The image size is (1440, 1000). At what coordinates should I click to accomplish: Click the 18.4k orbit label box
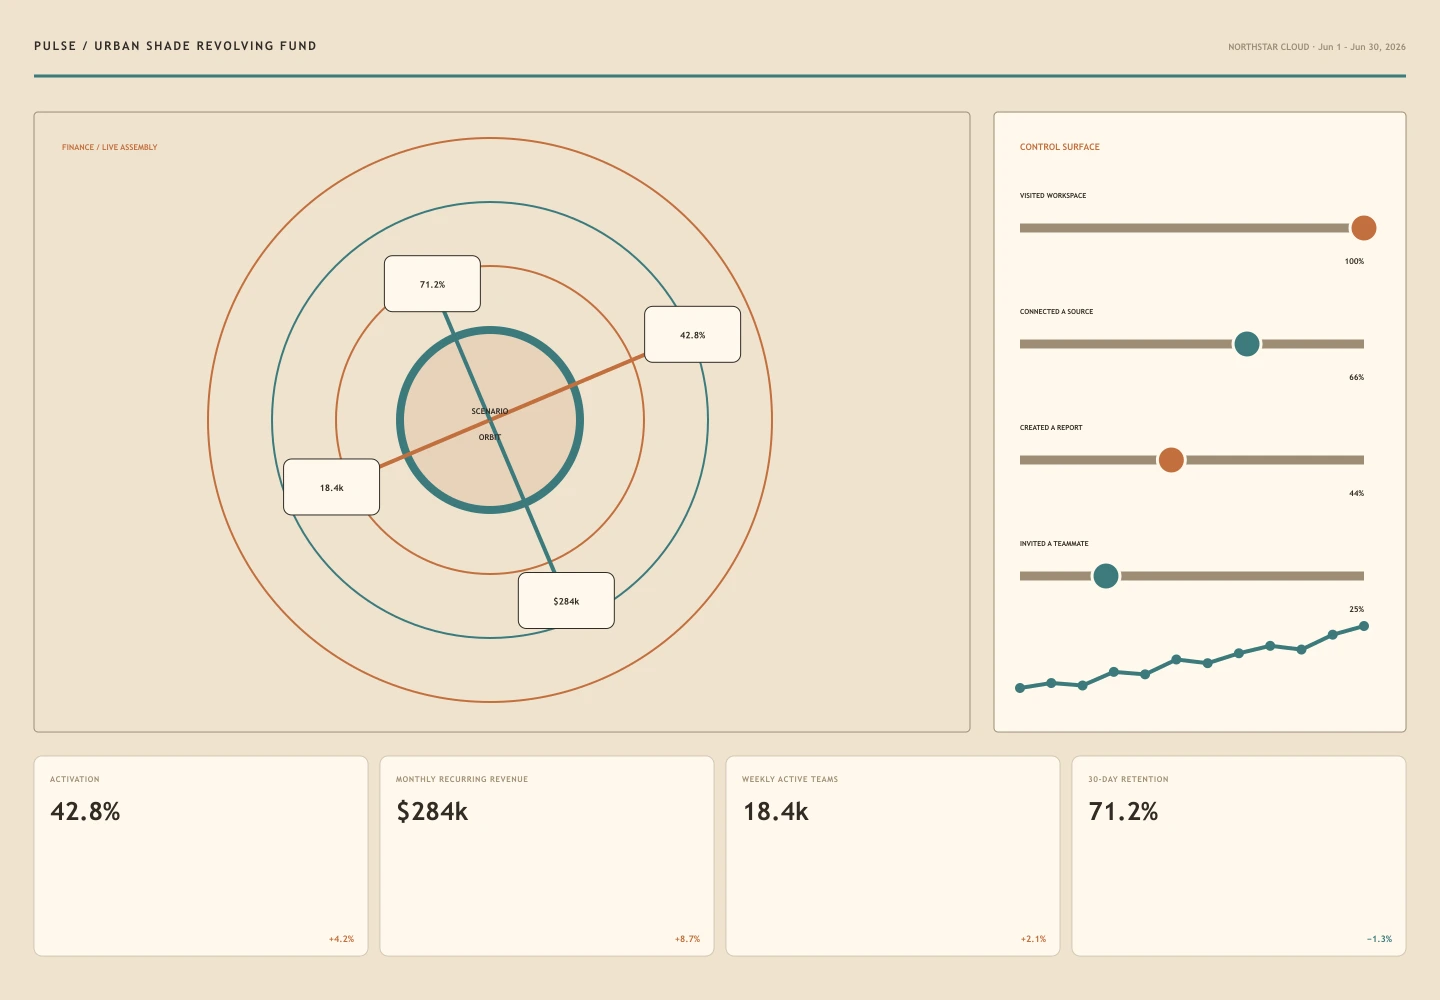pos(331,487)
